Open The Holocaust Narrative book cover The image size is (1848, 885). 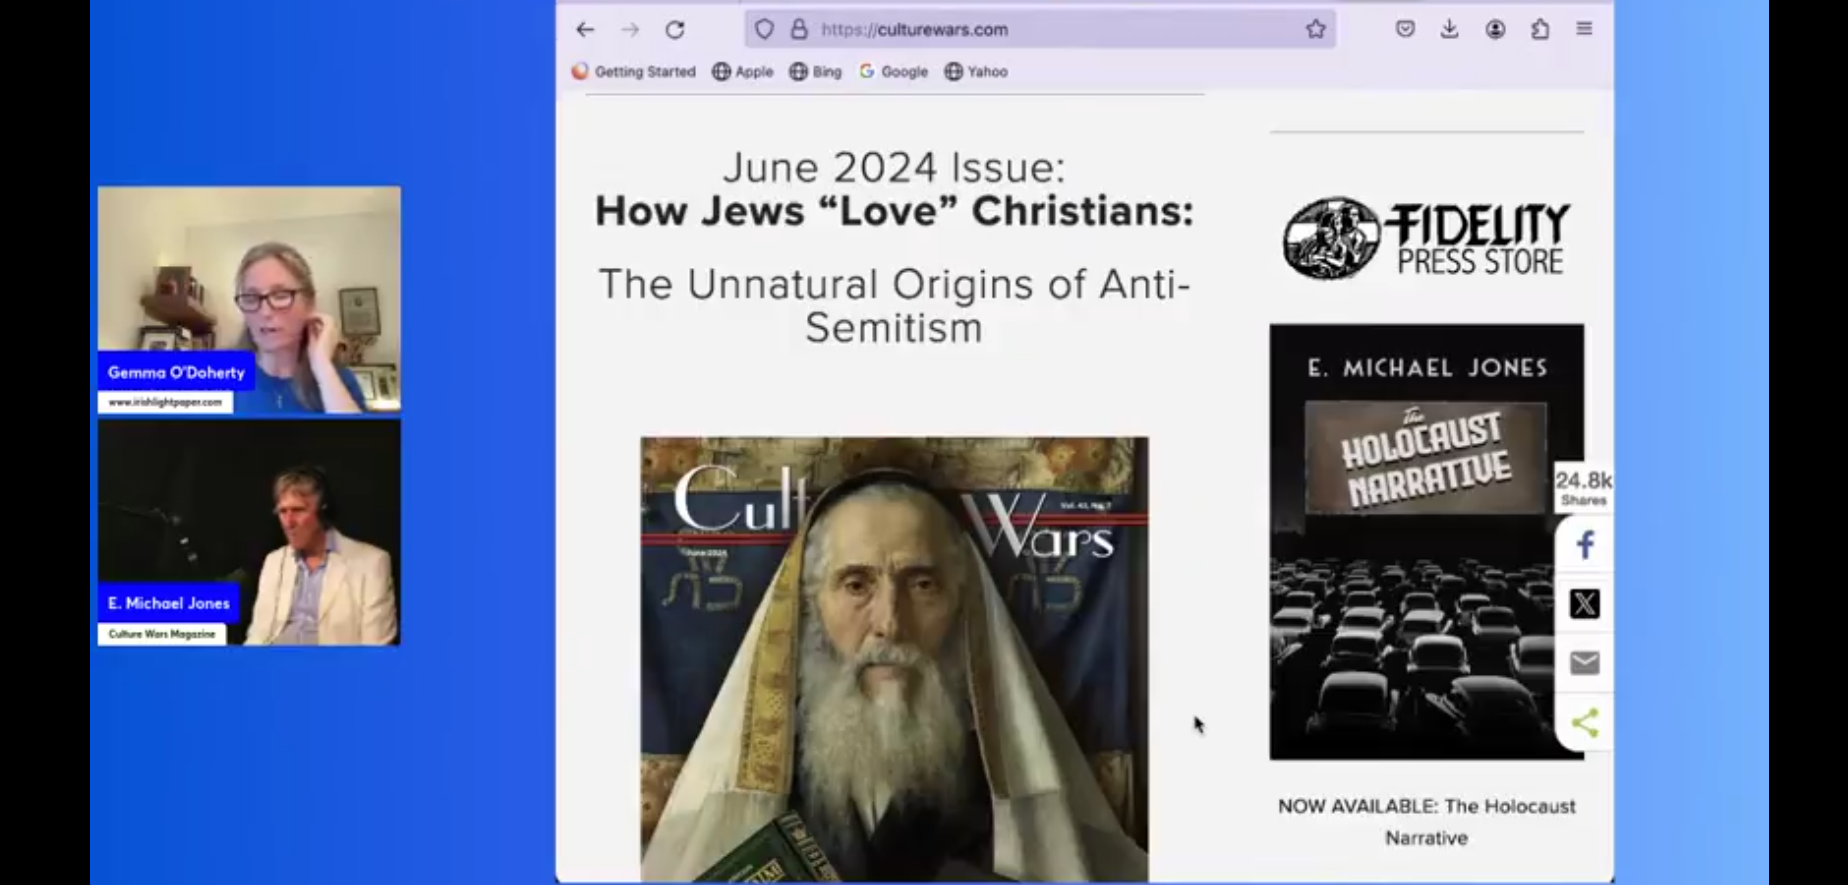click(x=1427, y=541)
